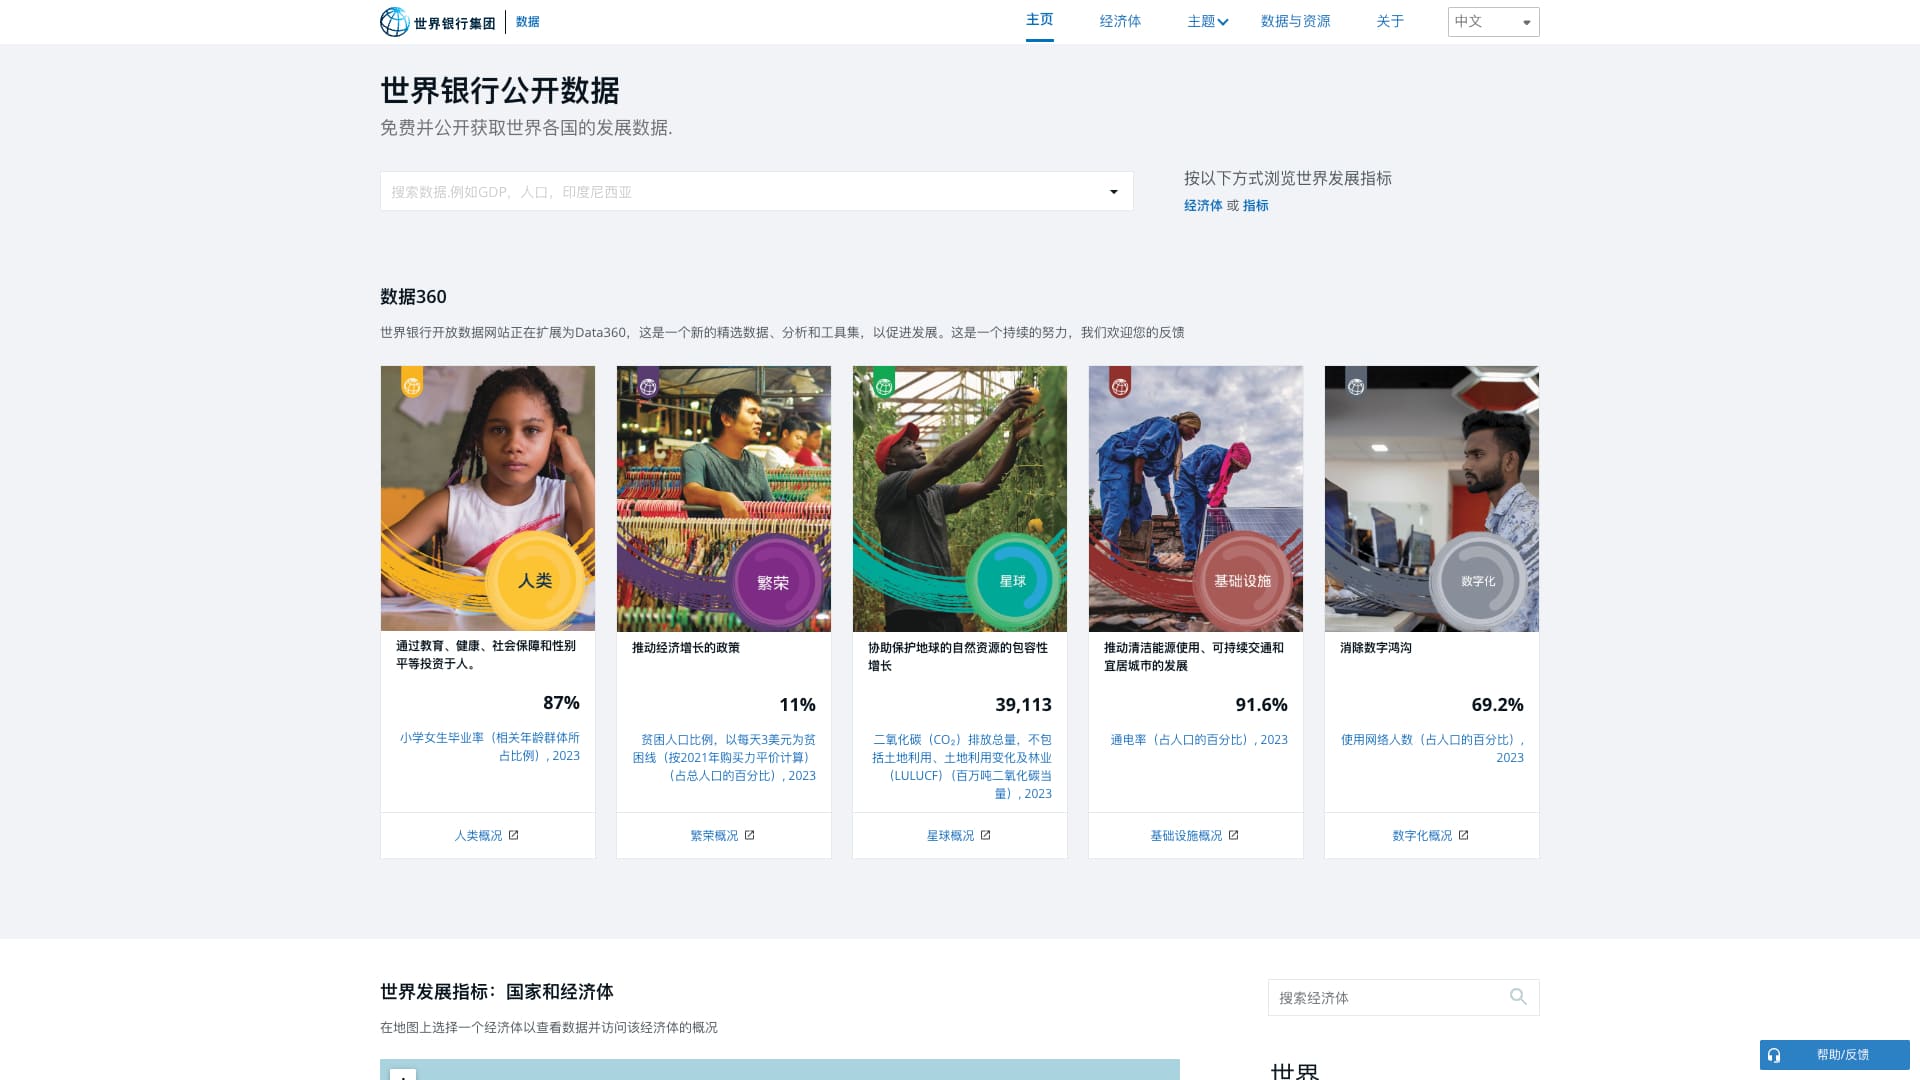Click headphone icon on 帮助/反馈 button
Viewport: 1920px width, 1080px height.
point(1774,1055)
